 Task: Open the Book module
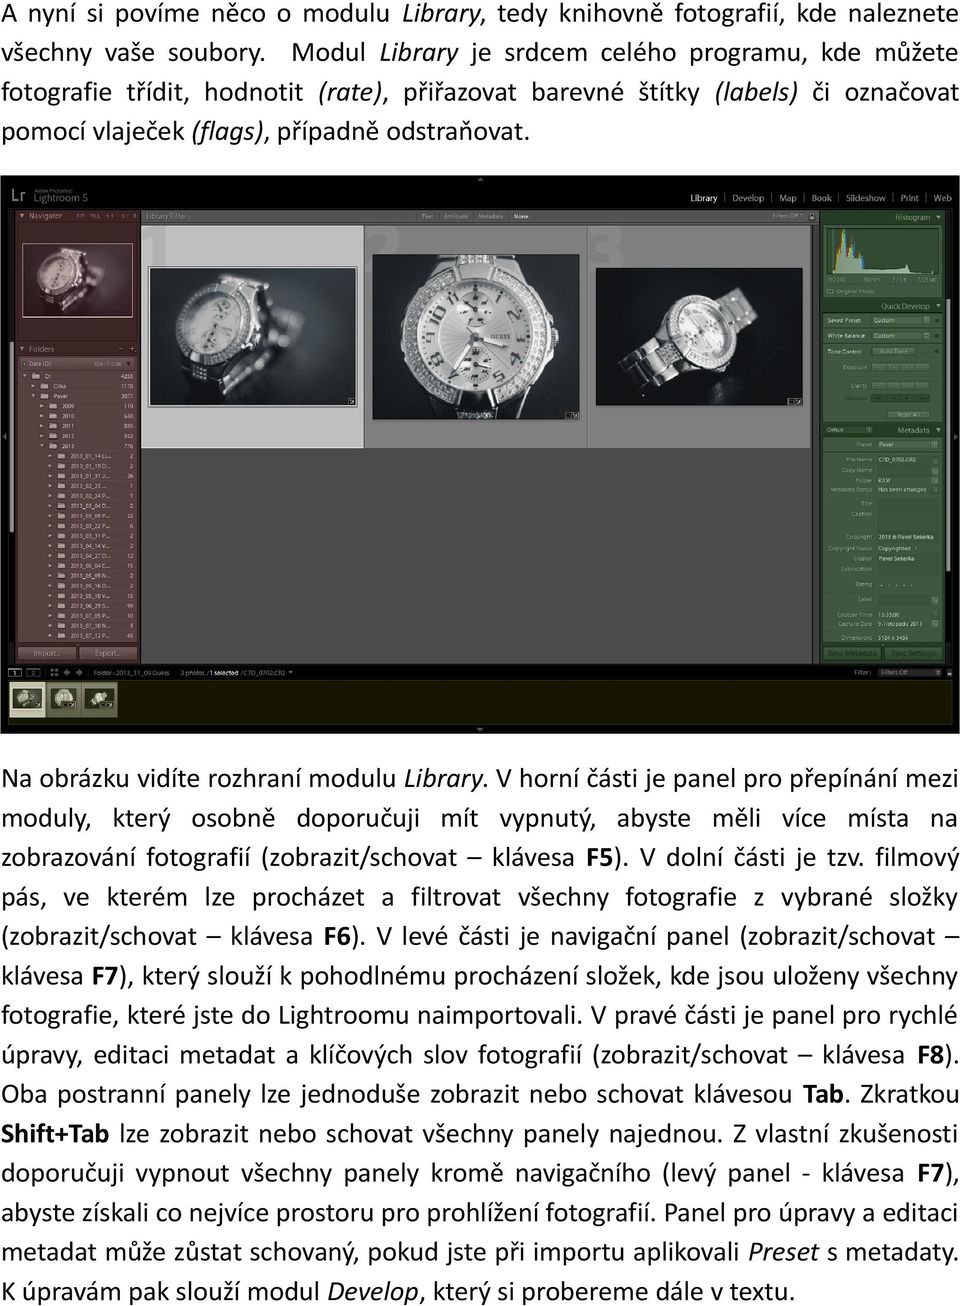coord(821,198)
